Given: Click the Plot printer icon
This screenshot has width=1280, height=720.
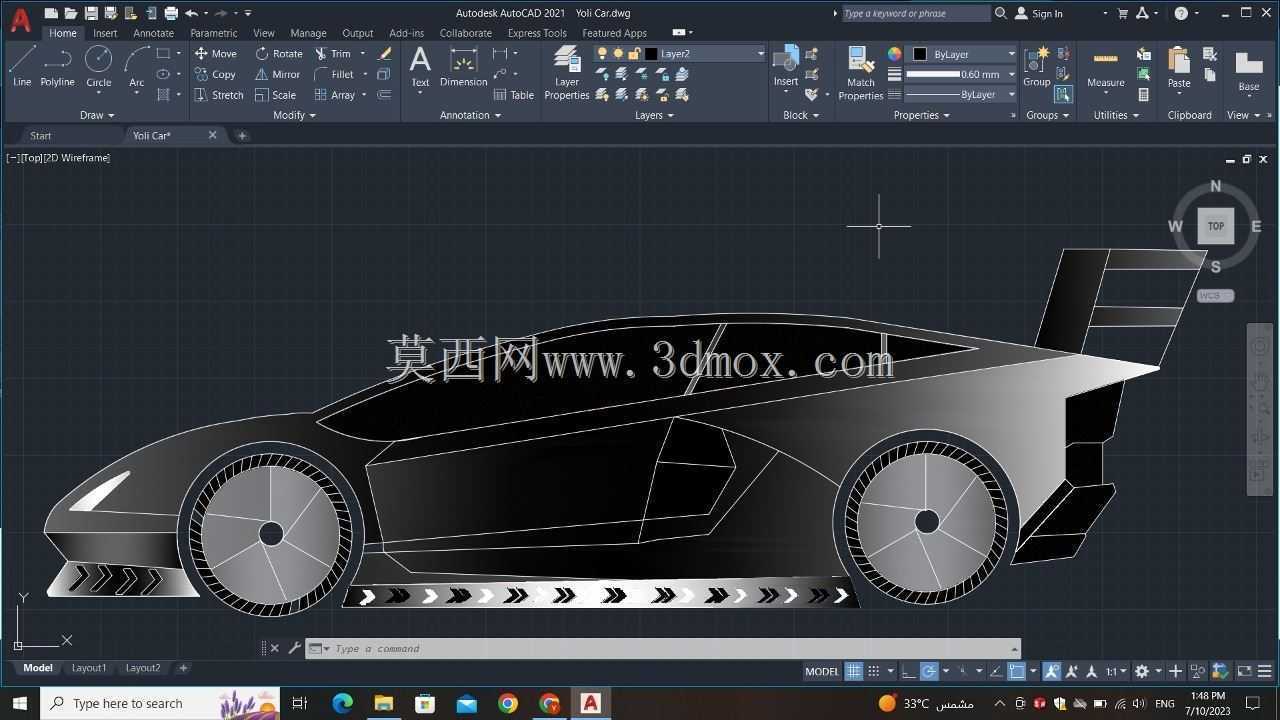Looking at the screenshot, I should (171, 13).
